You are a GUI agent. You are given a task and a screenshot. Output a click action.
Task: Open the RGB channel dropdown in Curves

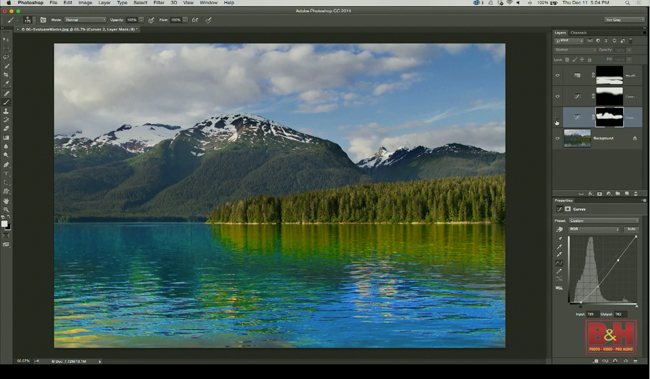(594, 229)
